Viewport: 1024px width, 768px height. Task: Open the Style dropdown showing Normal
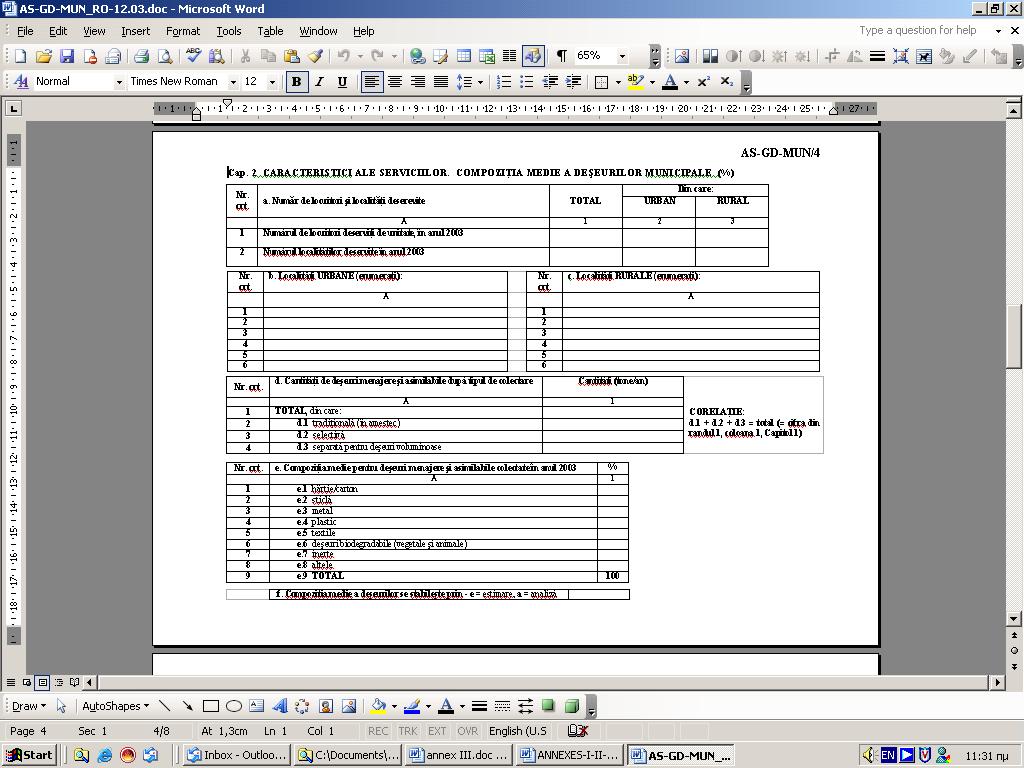[x=118, y=82]
